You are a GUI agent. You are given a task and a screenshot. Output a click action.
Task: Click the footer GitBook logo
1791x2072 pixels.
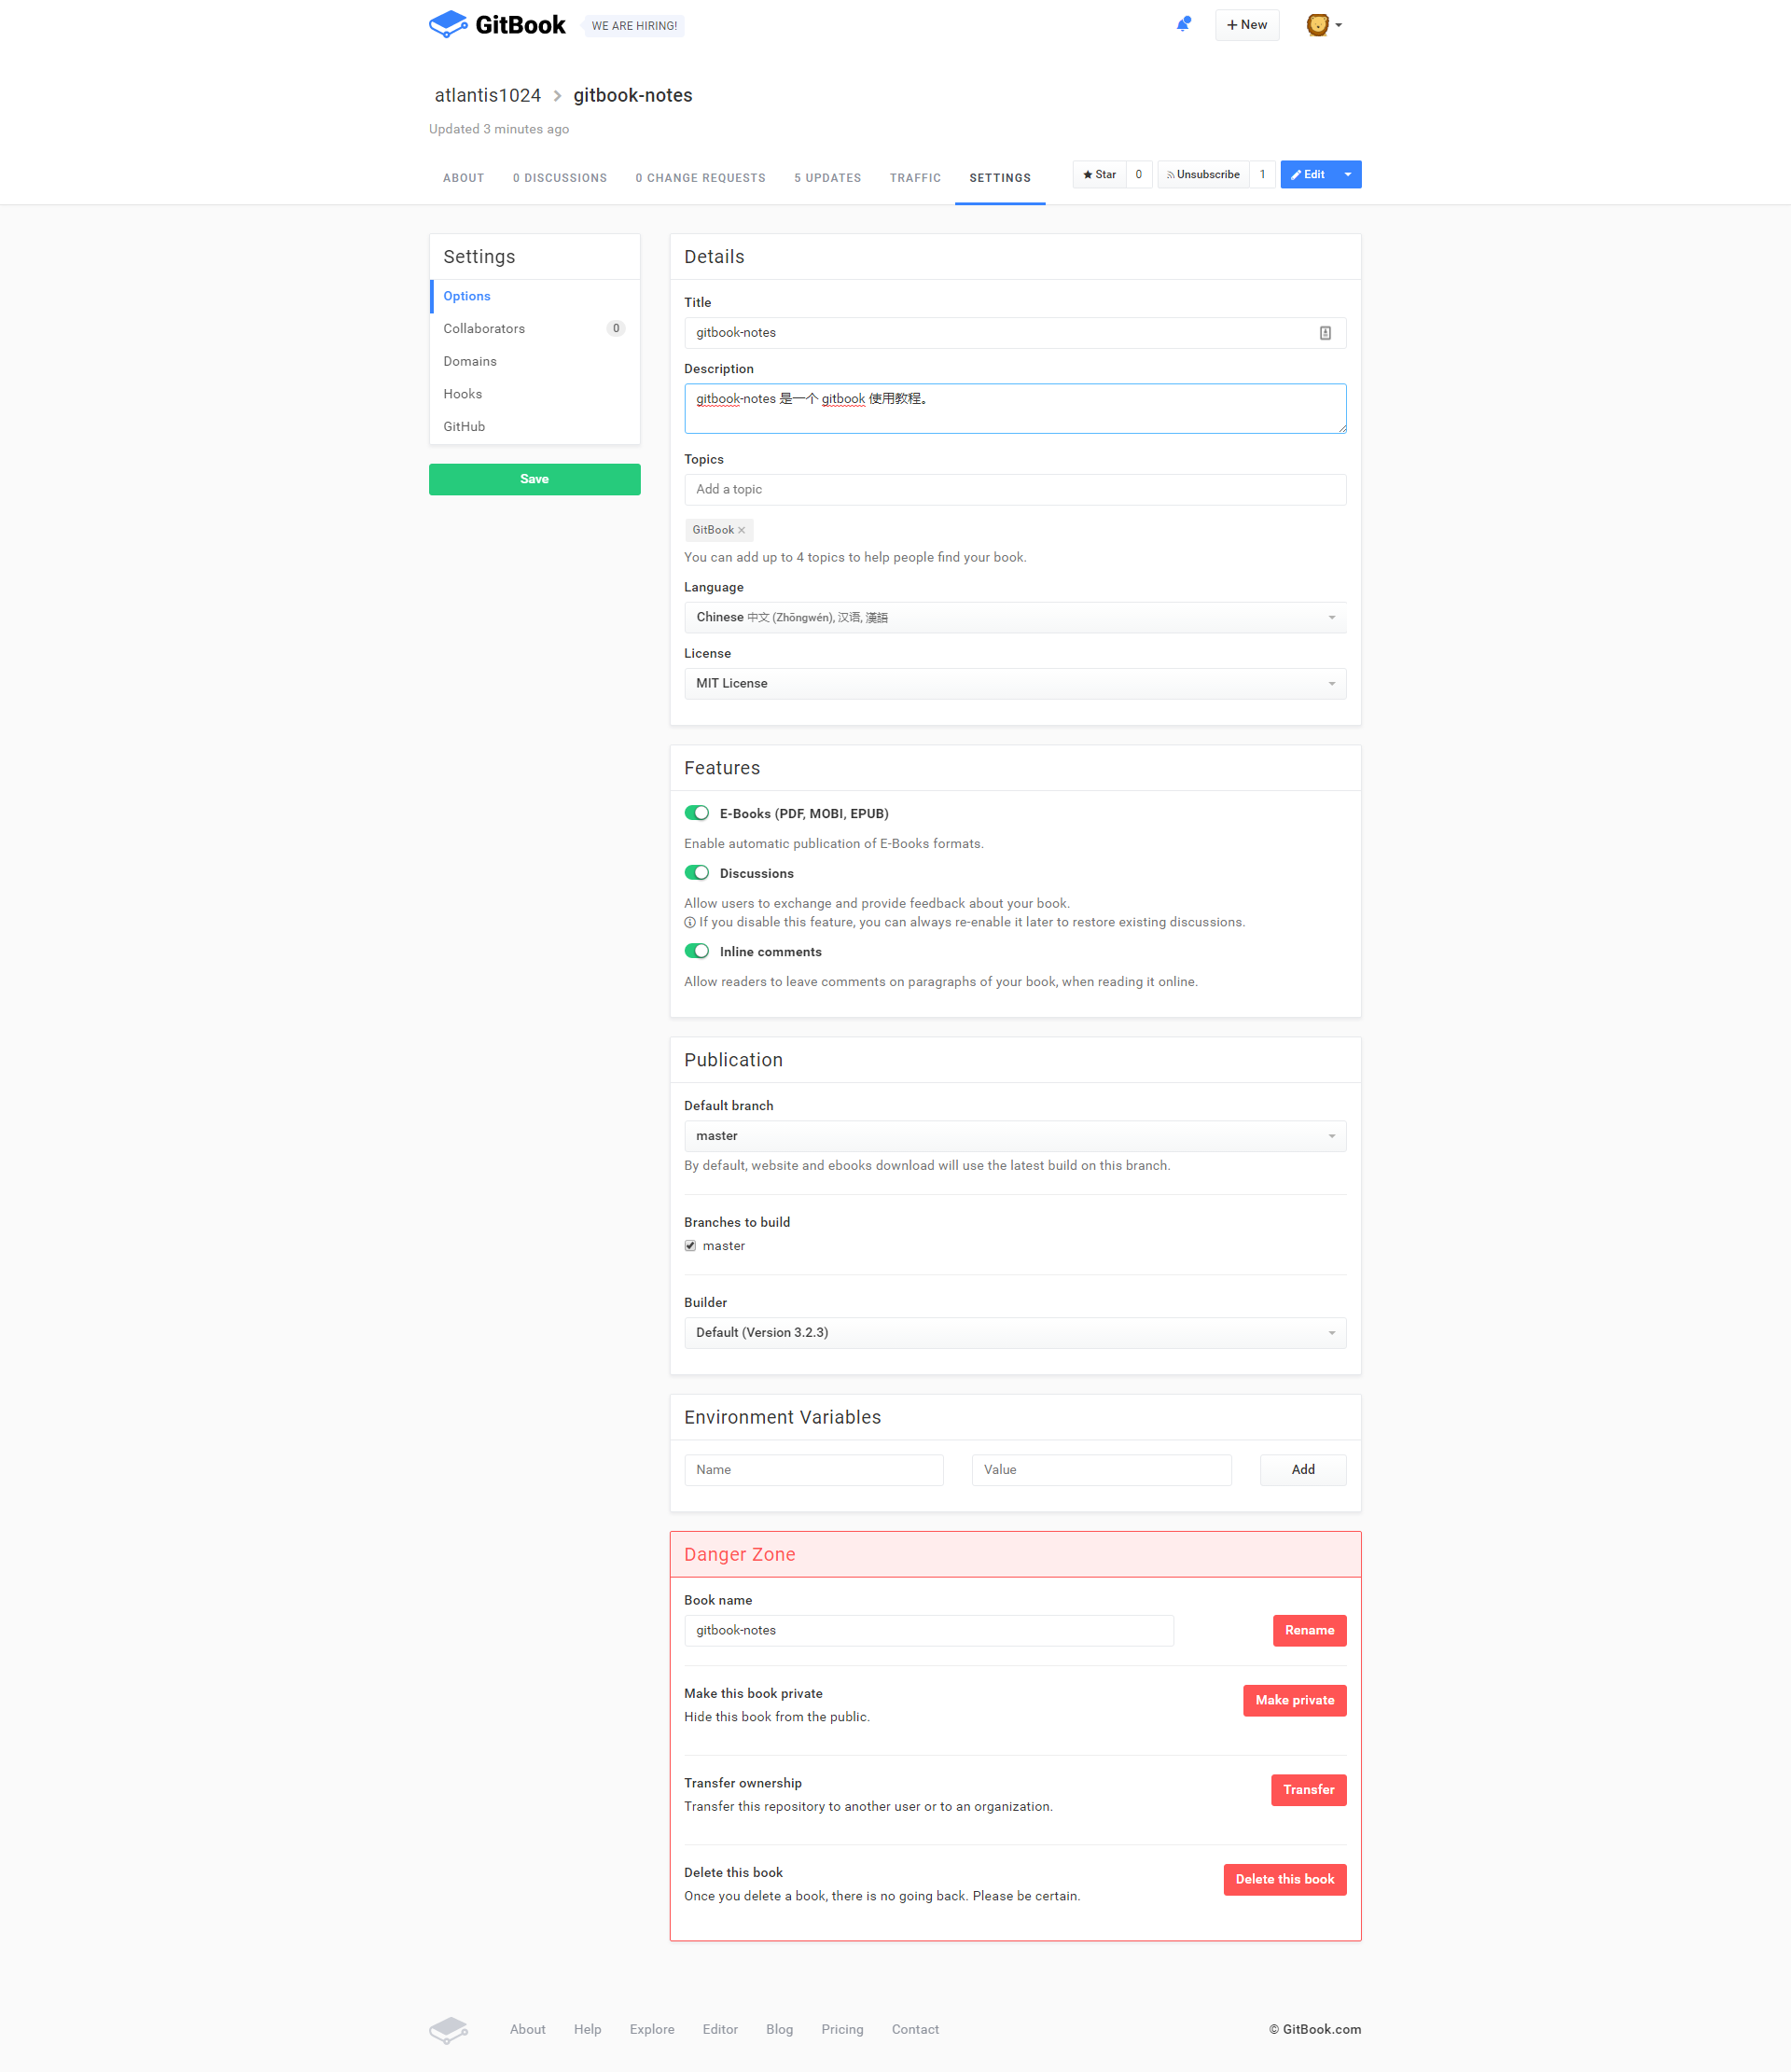pyautogui.click(x=449, y=2029)
